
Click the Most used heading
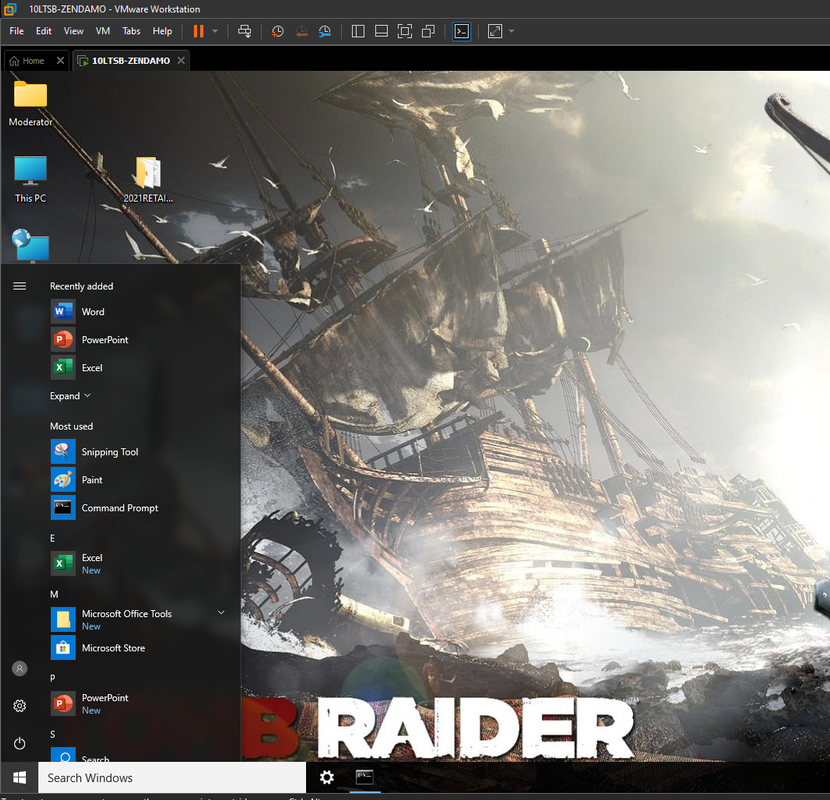click(71, 426)
